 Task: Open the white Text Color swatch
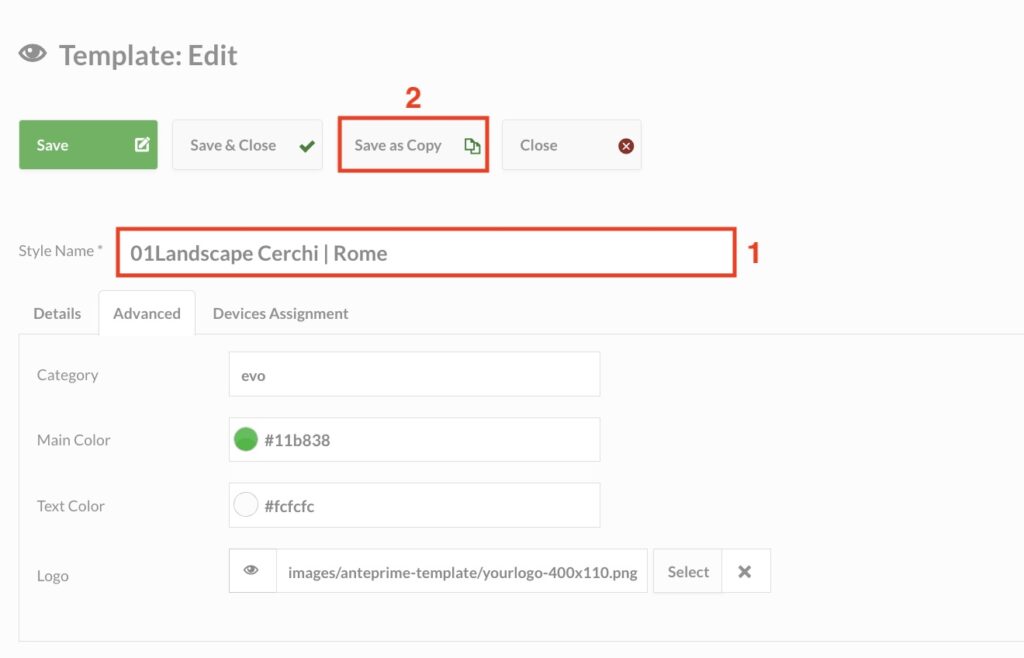point(246,505)
